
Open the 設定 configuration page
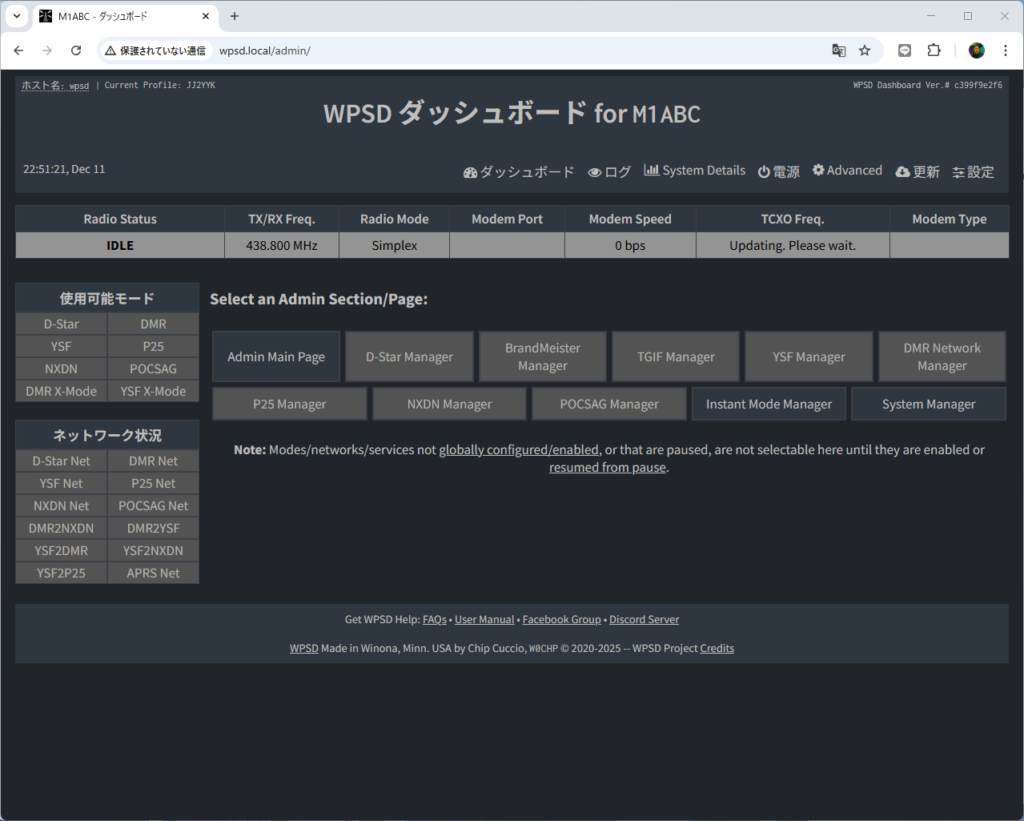point(973,172)
